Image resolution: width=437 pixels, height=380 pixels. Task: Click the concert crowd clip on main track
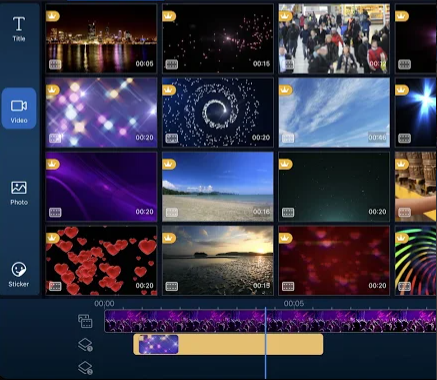270,321
